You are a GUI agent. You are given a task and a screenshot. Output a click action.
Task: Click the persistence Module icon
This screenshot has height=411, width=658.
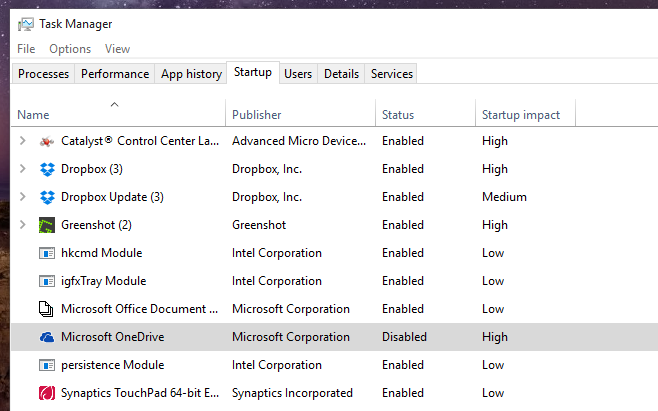point(47,365)
